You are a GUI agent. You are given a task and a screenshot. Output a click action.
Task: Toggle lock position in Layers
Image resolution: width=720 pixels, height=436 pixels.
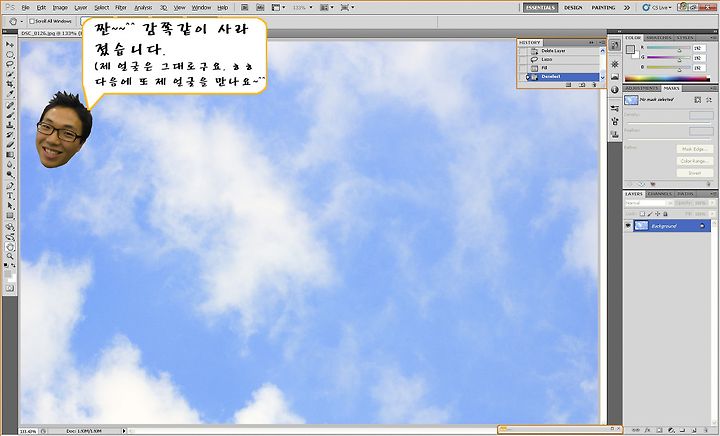point(658,214)
